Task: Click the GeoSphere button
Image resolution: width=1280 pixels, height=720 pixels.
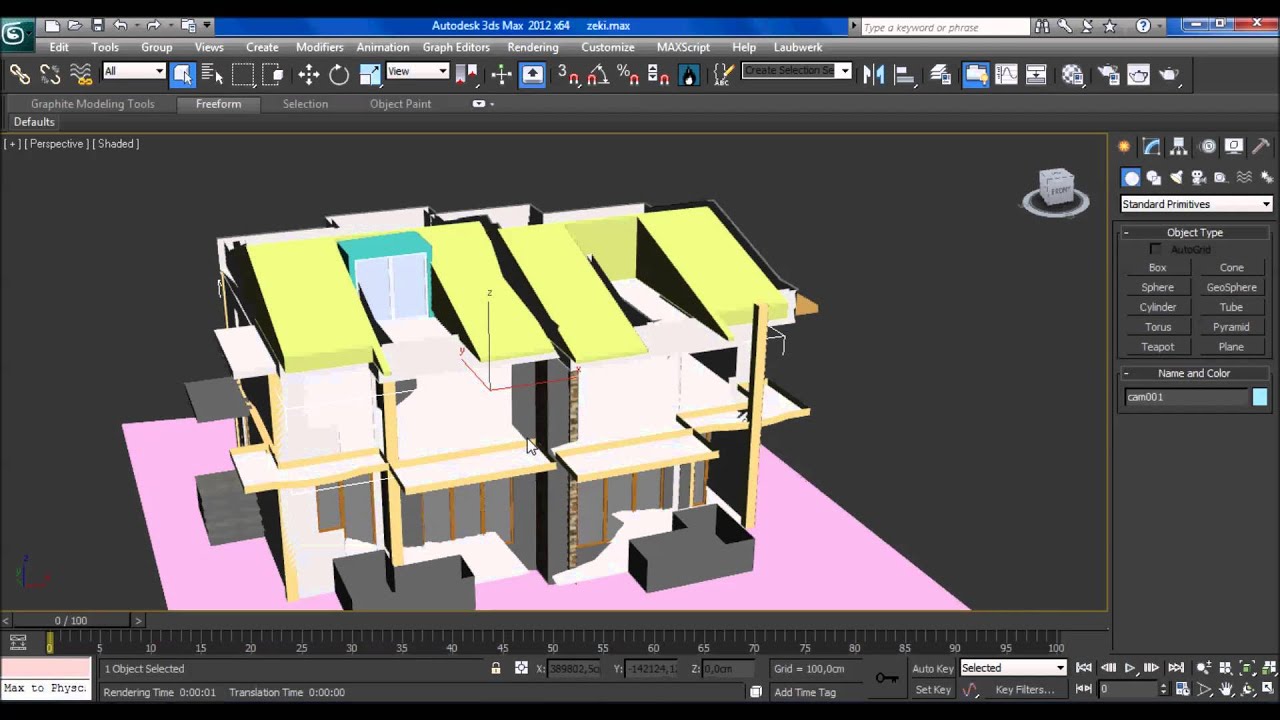Action: [1231, 287]
